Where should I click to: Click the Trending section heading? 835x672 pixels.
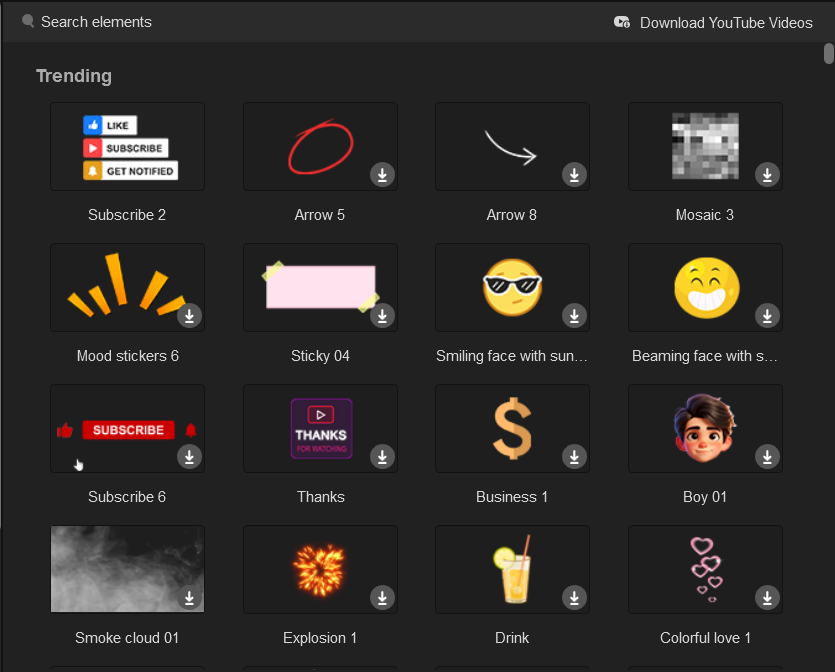(74, 76)
